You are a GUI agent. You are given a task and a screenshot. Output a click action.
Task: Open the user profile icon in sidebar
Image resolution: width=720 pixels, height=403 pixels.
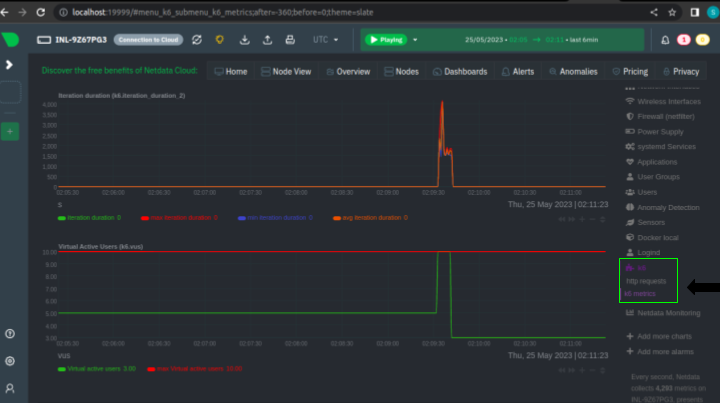pos(10,388)
